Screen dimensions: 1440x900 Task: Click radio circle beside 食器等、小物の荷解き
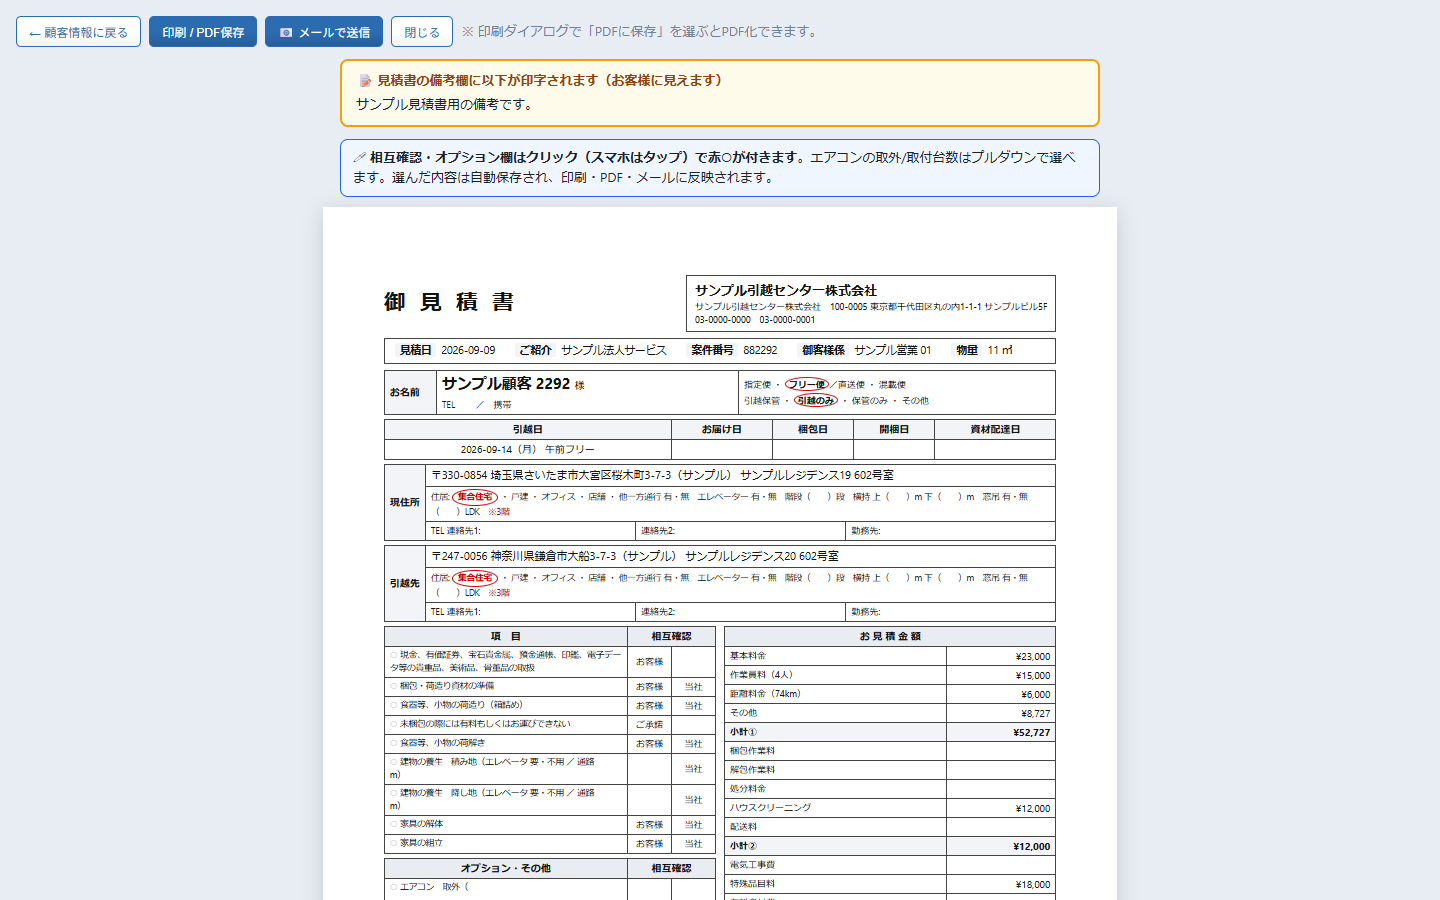(394, 743)
